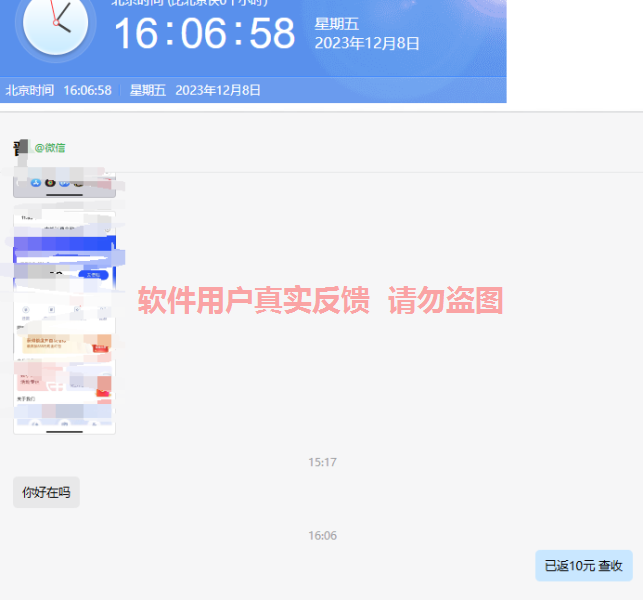Click the analog clock face
Screen dimensions: 643x600
(x=55, y=24)
